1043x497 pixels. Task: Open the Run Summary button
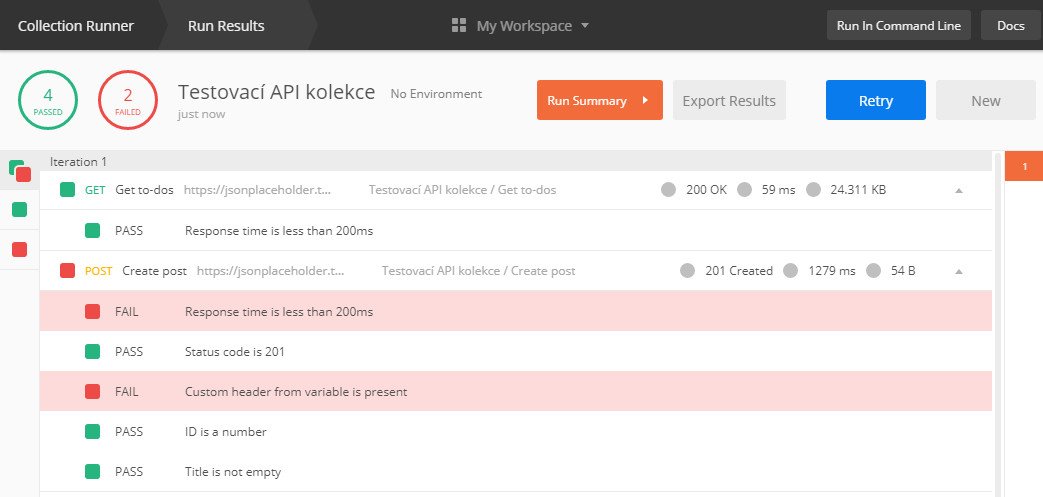click(x=599, y=100)
